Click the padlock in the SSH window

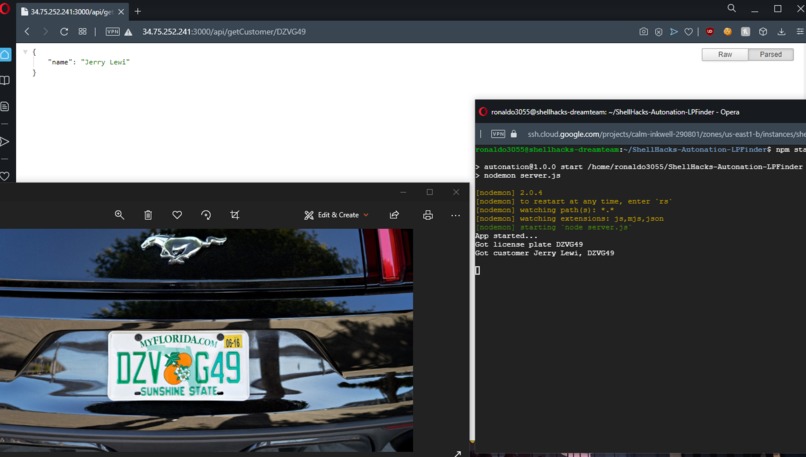pyautogui.click(x=514, y=134)
